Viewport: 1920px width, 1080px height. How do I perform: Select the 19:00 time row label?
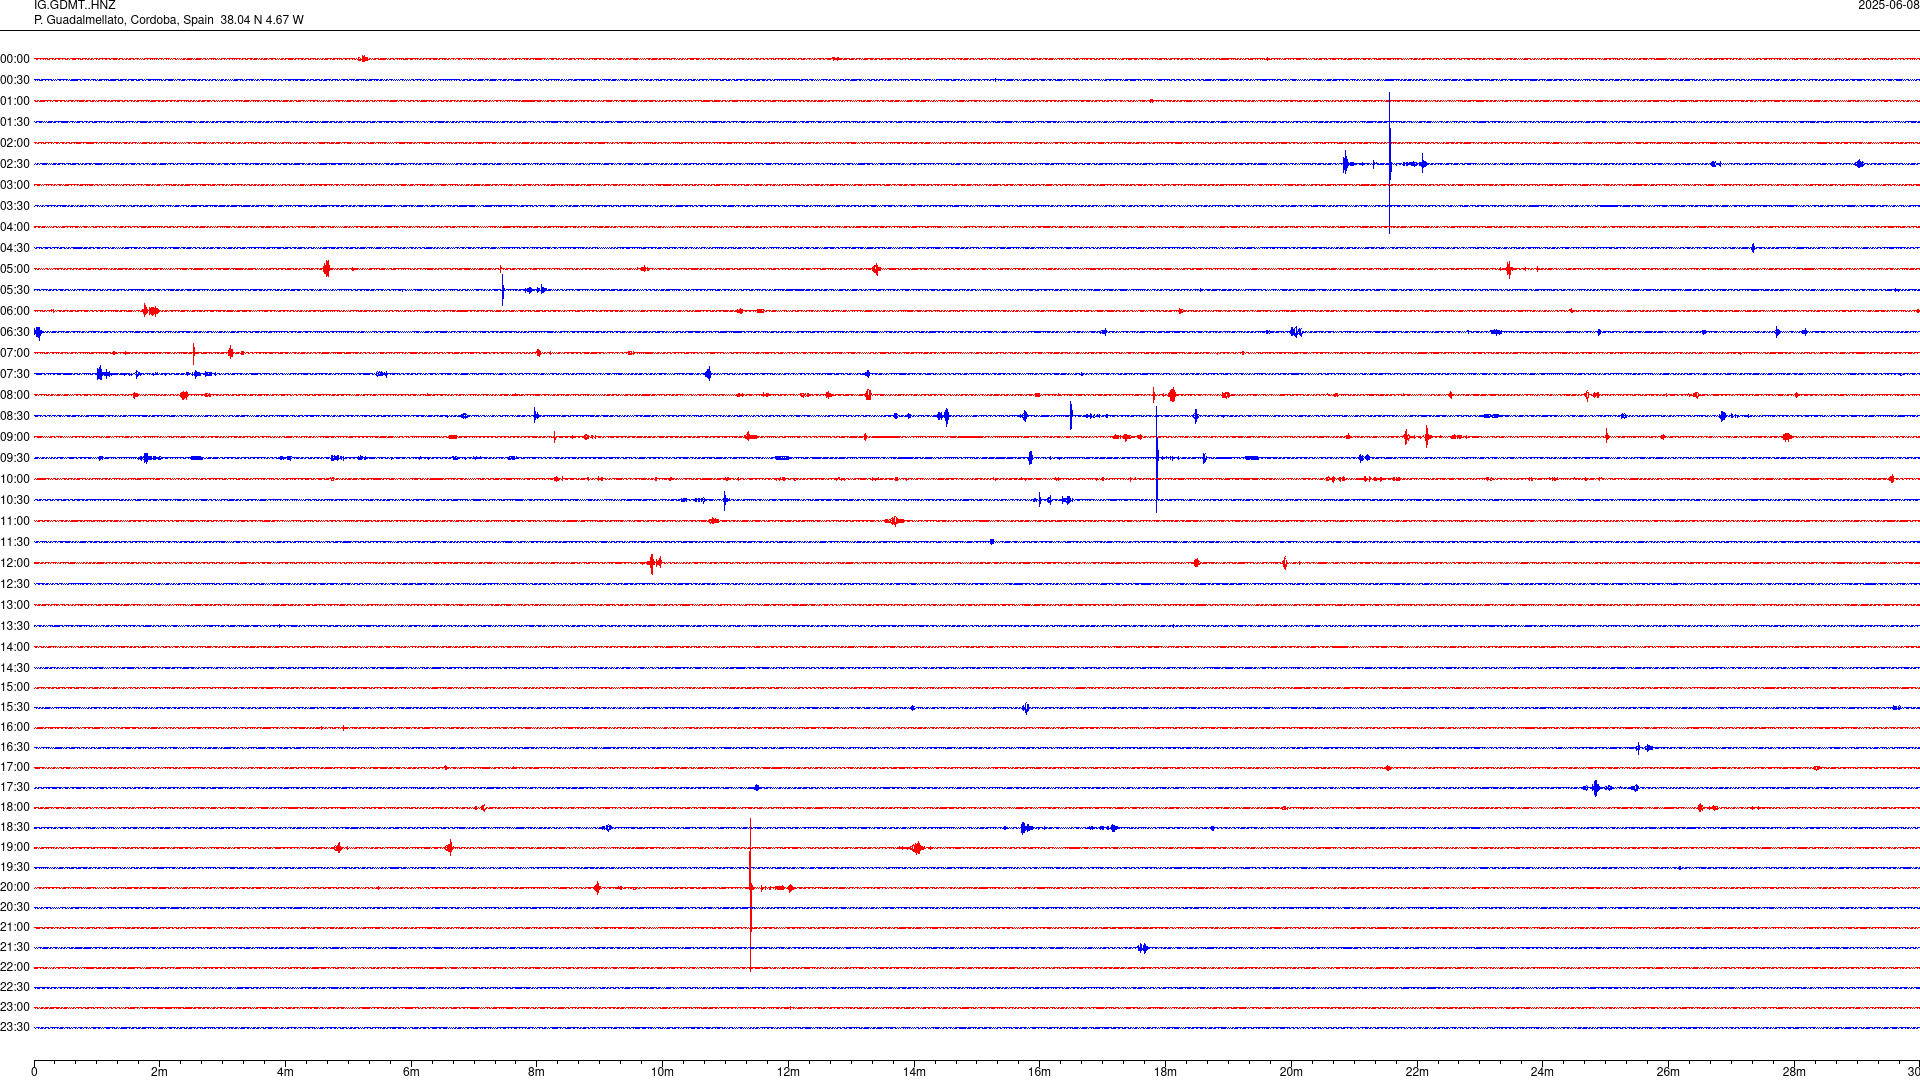[15, 847]
